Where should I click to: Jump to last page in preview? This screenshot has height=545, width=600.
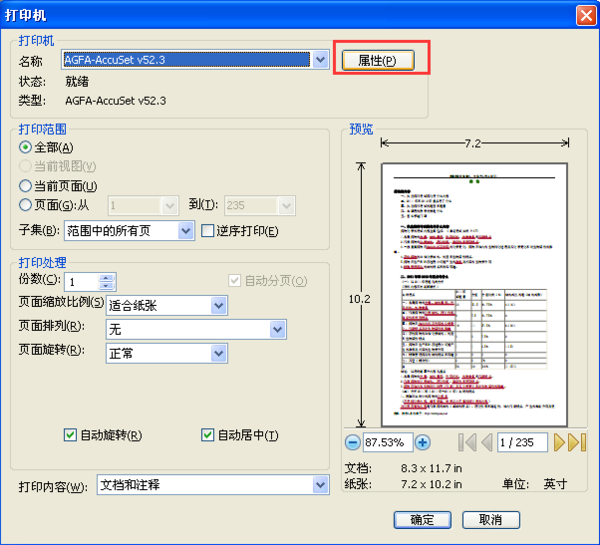coord(577,442)
